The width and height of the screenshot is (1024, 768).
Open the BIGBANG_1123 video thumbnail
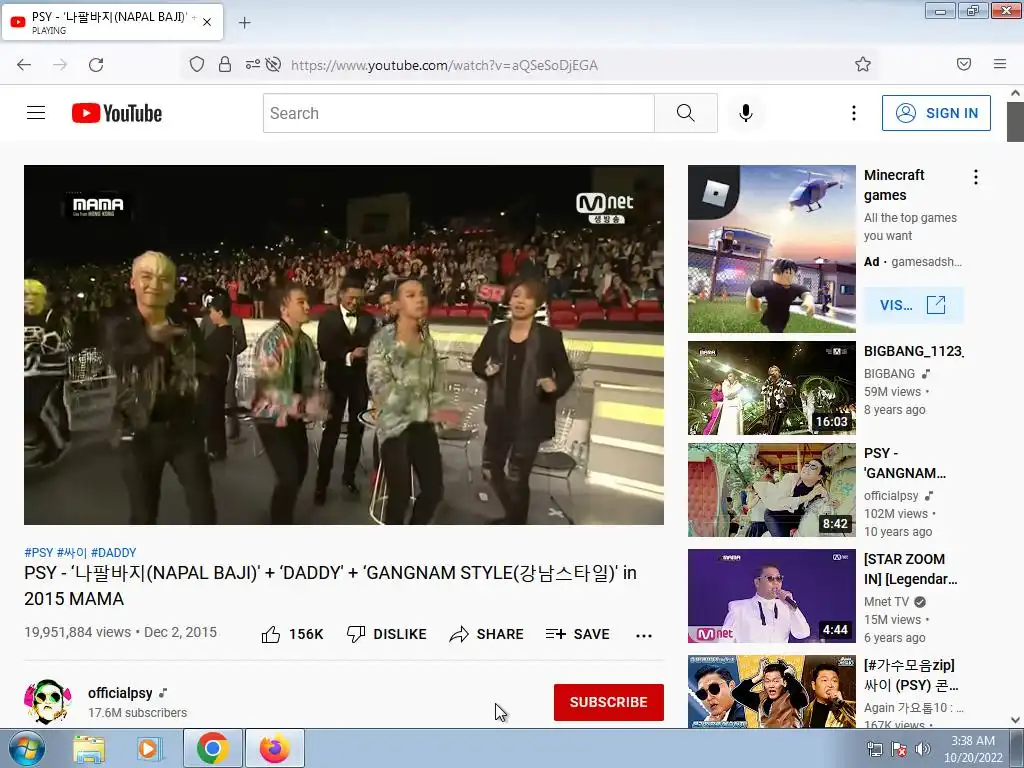coord(771,388)
